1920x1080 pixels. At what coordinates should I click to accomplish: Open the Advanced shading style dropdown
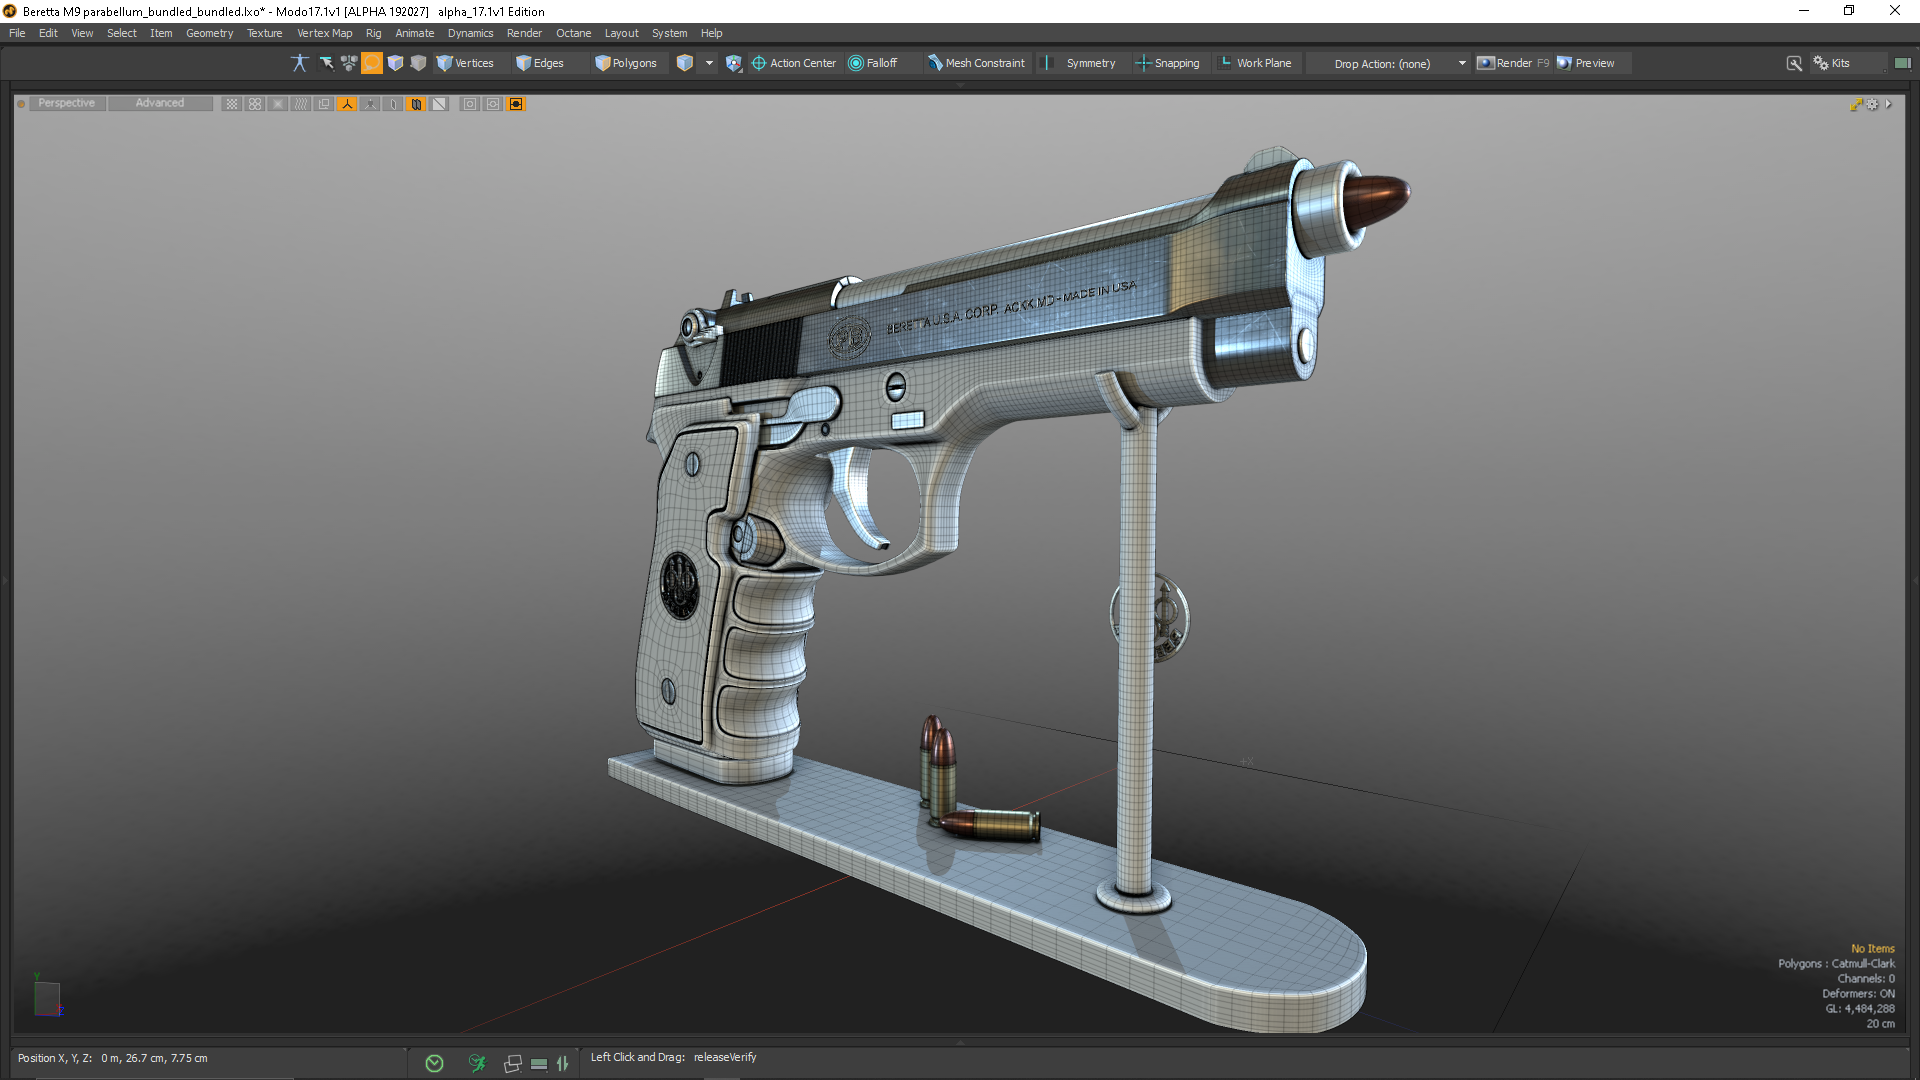[x=159, y=103]
